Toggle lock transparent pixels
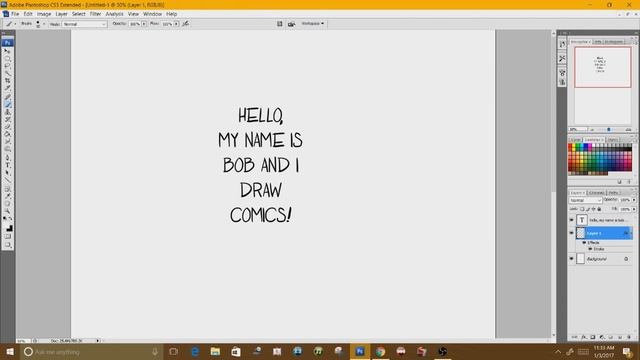The width and height of the screenshot is (640, 360). [582, 209]
